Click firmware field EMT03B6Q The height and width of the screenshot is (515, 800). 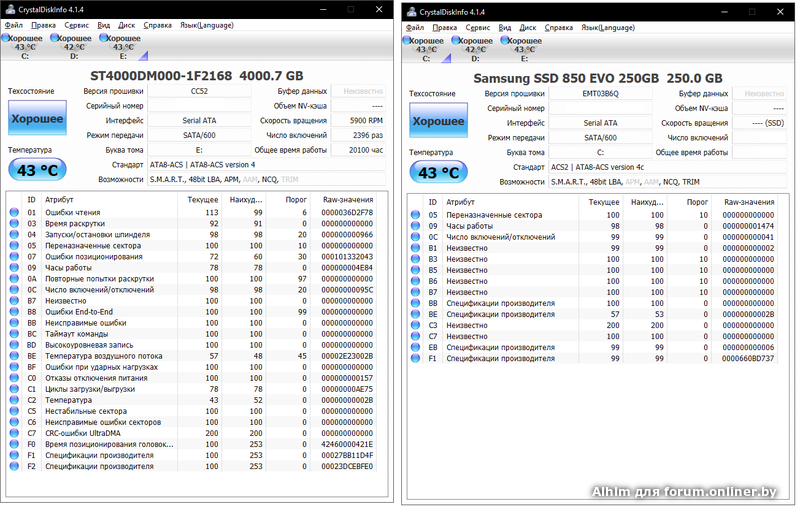(x=600, y=93)
